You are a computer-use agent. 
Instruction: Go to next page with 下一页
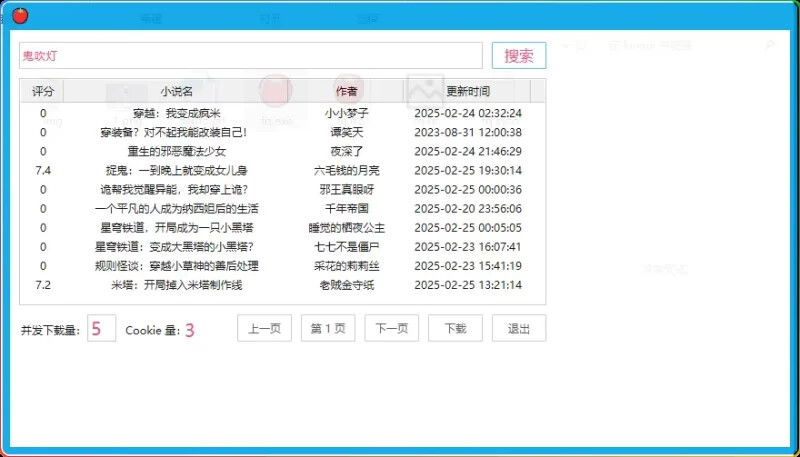(391, 329)
